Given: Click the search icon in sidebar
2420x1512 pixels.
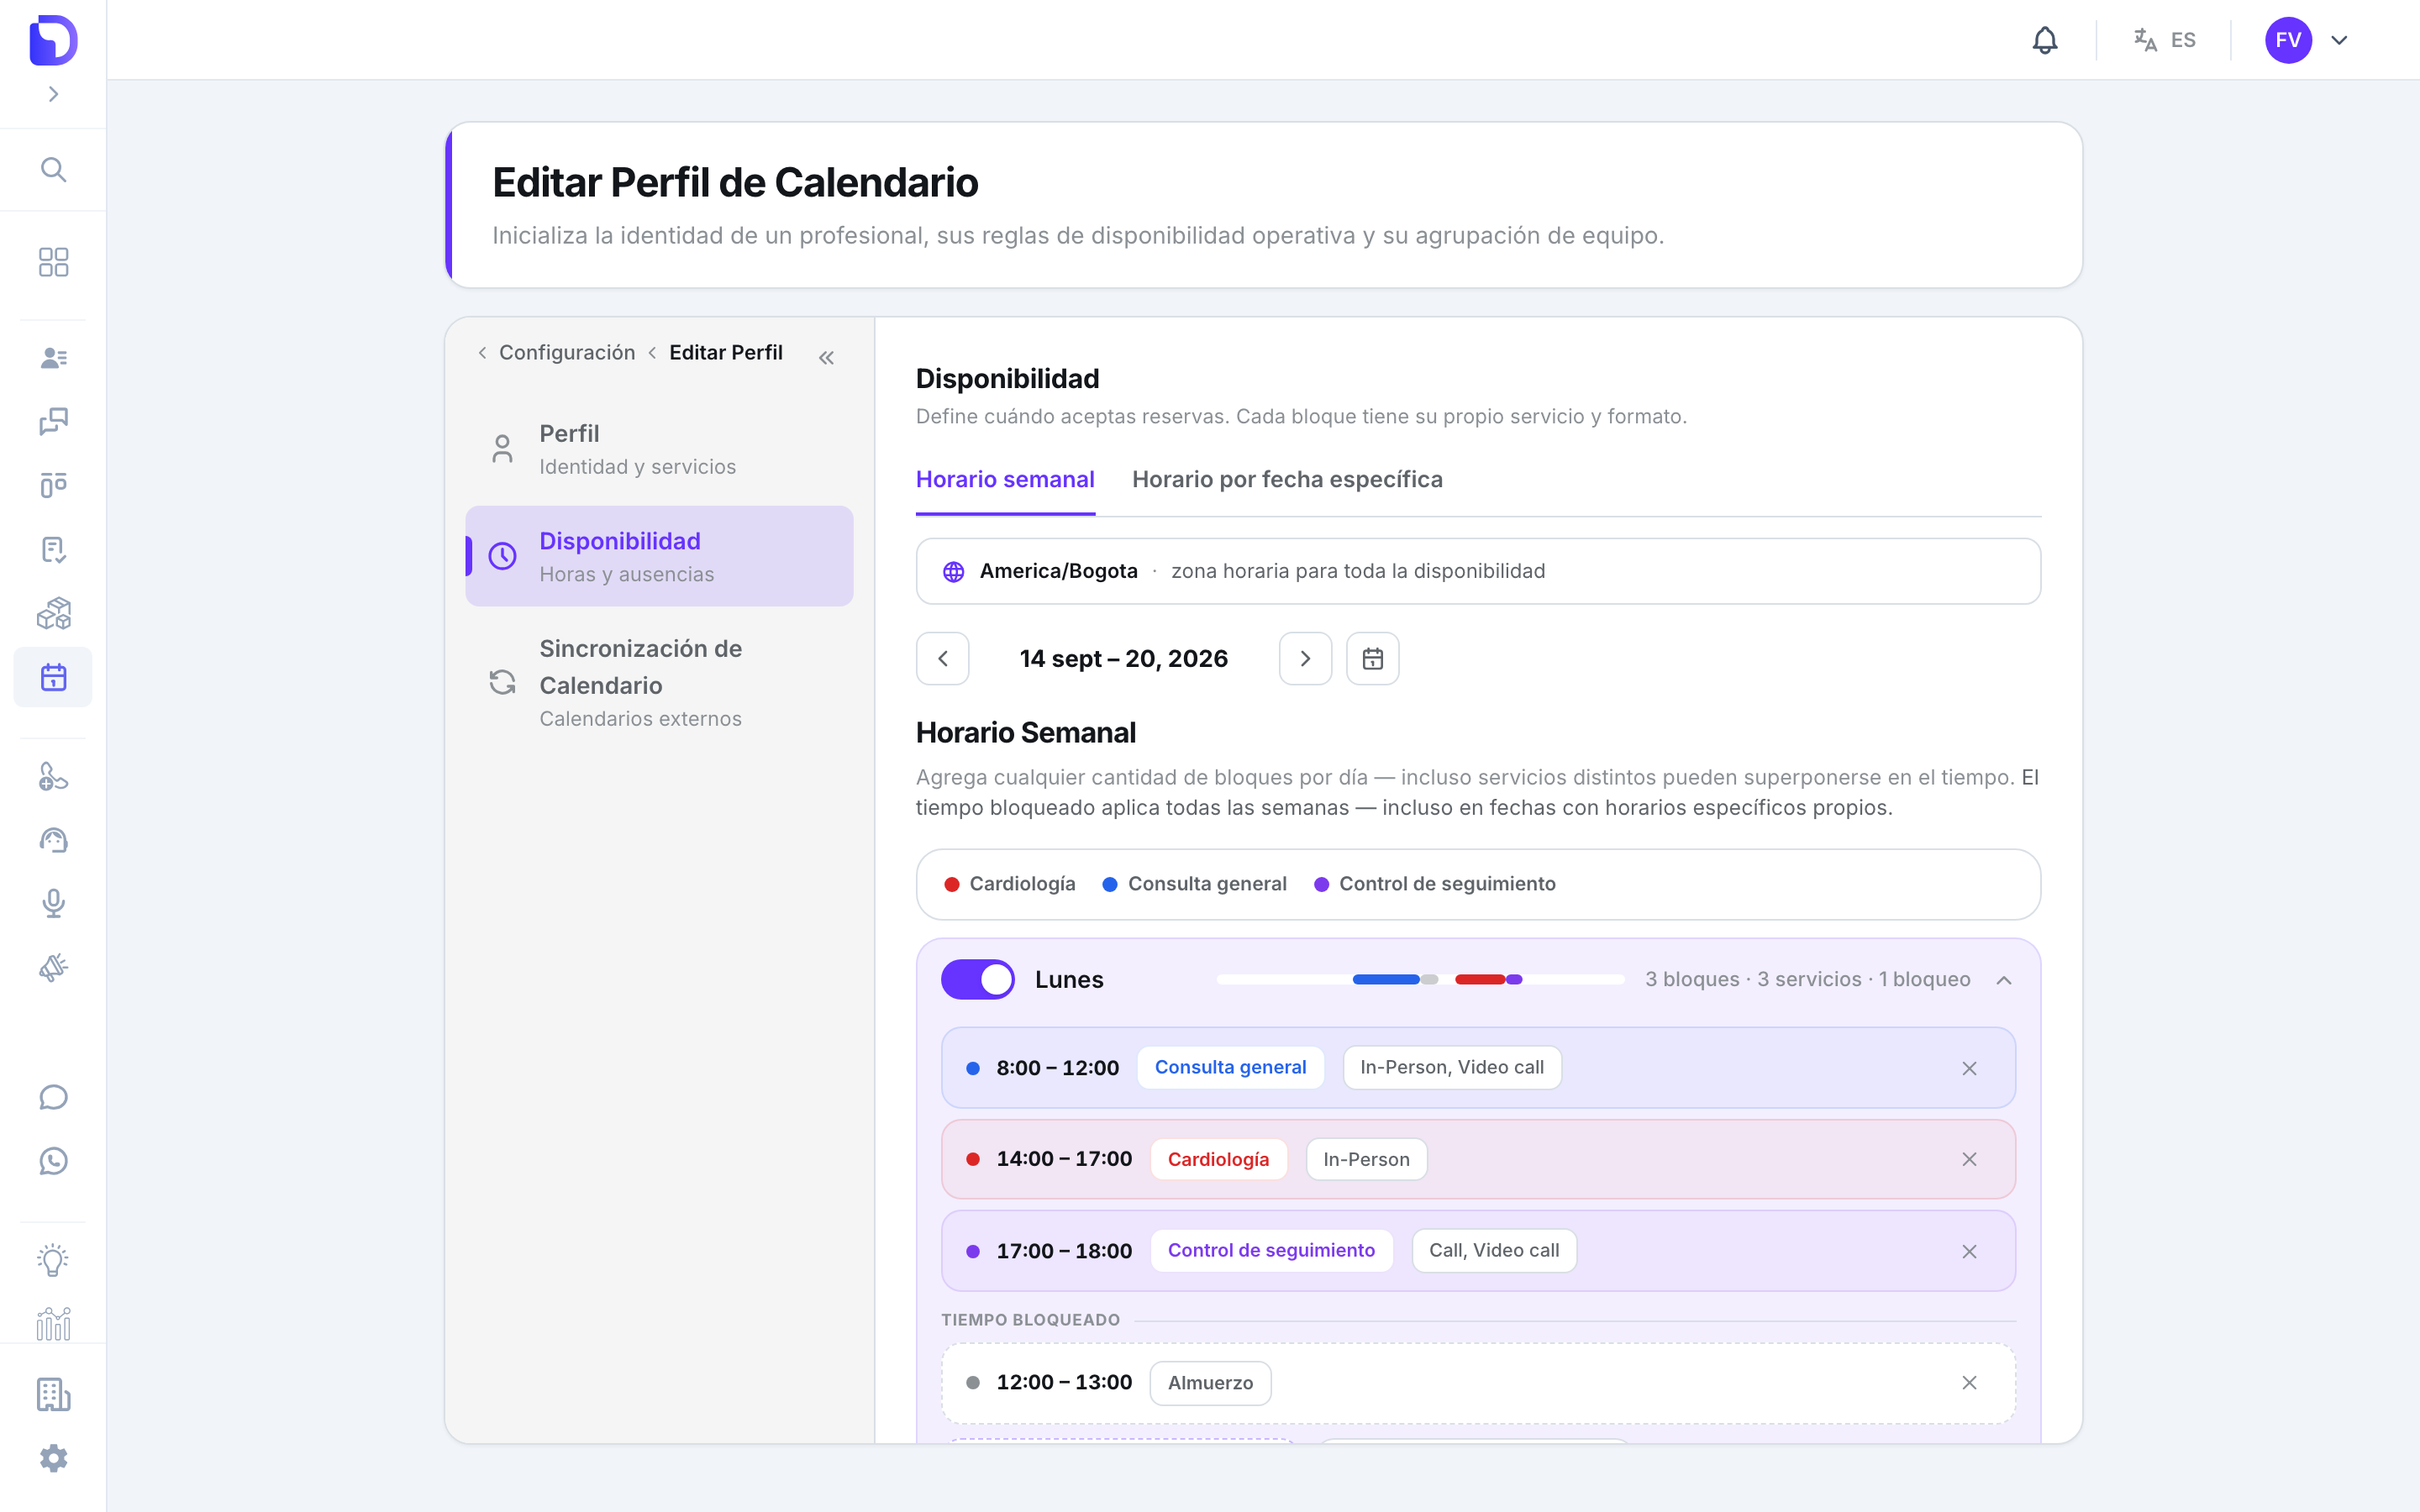Looking at the screenshot, I should tap(53, 169).
